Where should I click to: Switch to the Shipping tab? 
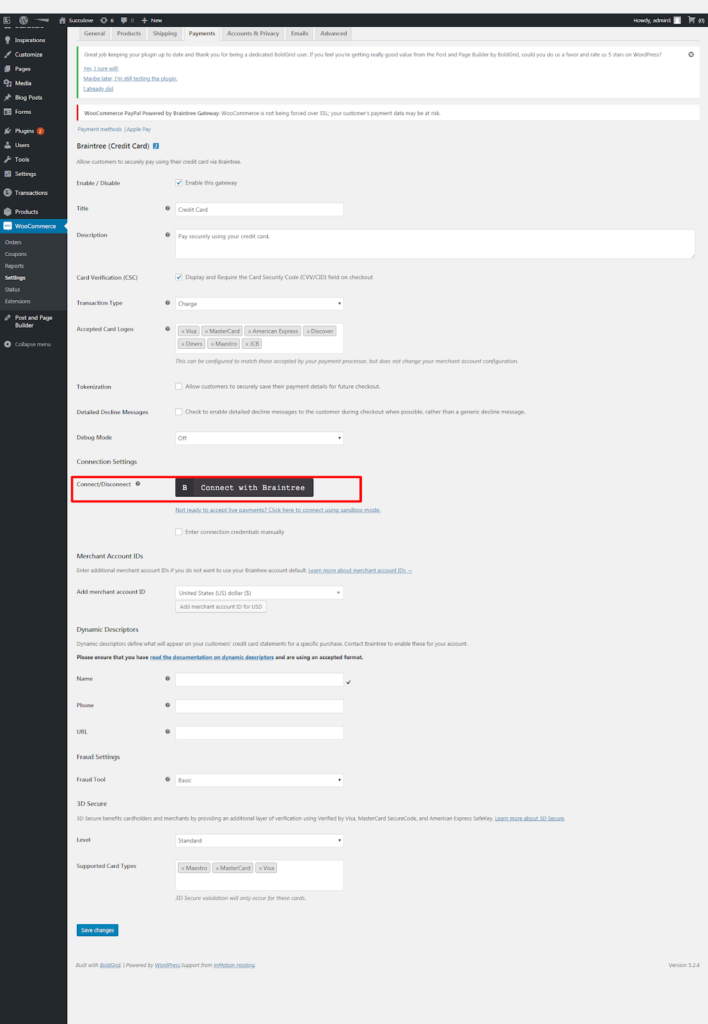(x=165, y=33)
